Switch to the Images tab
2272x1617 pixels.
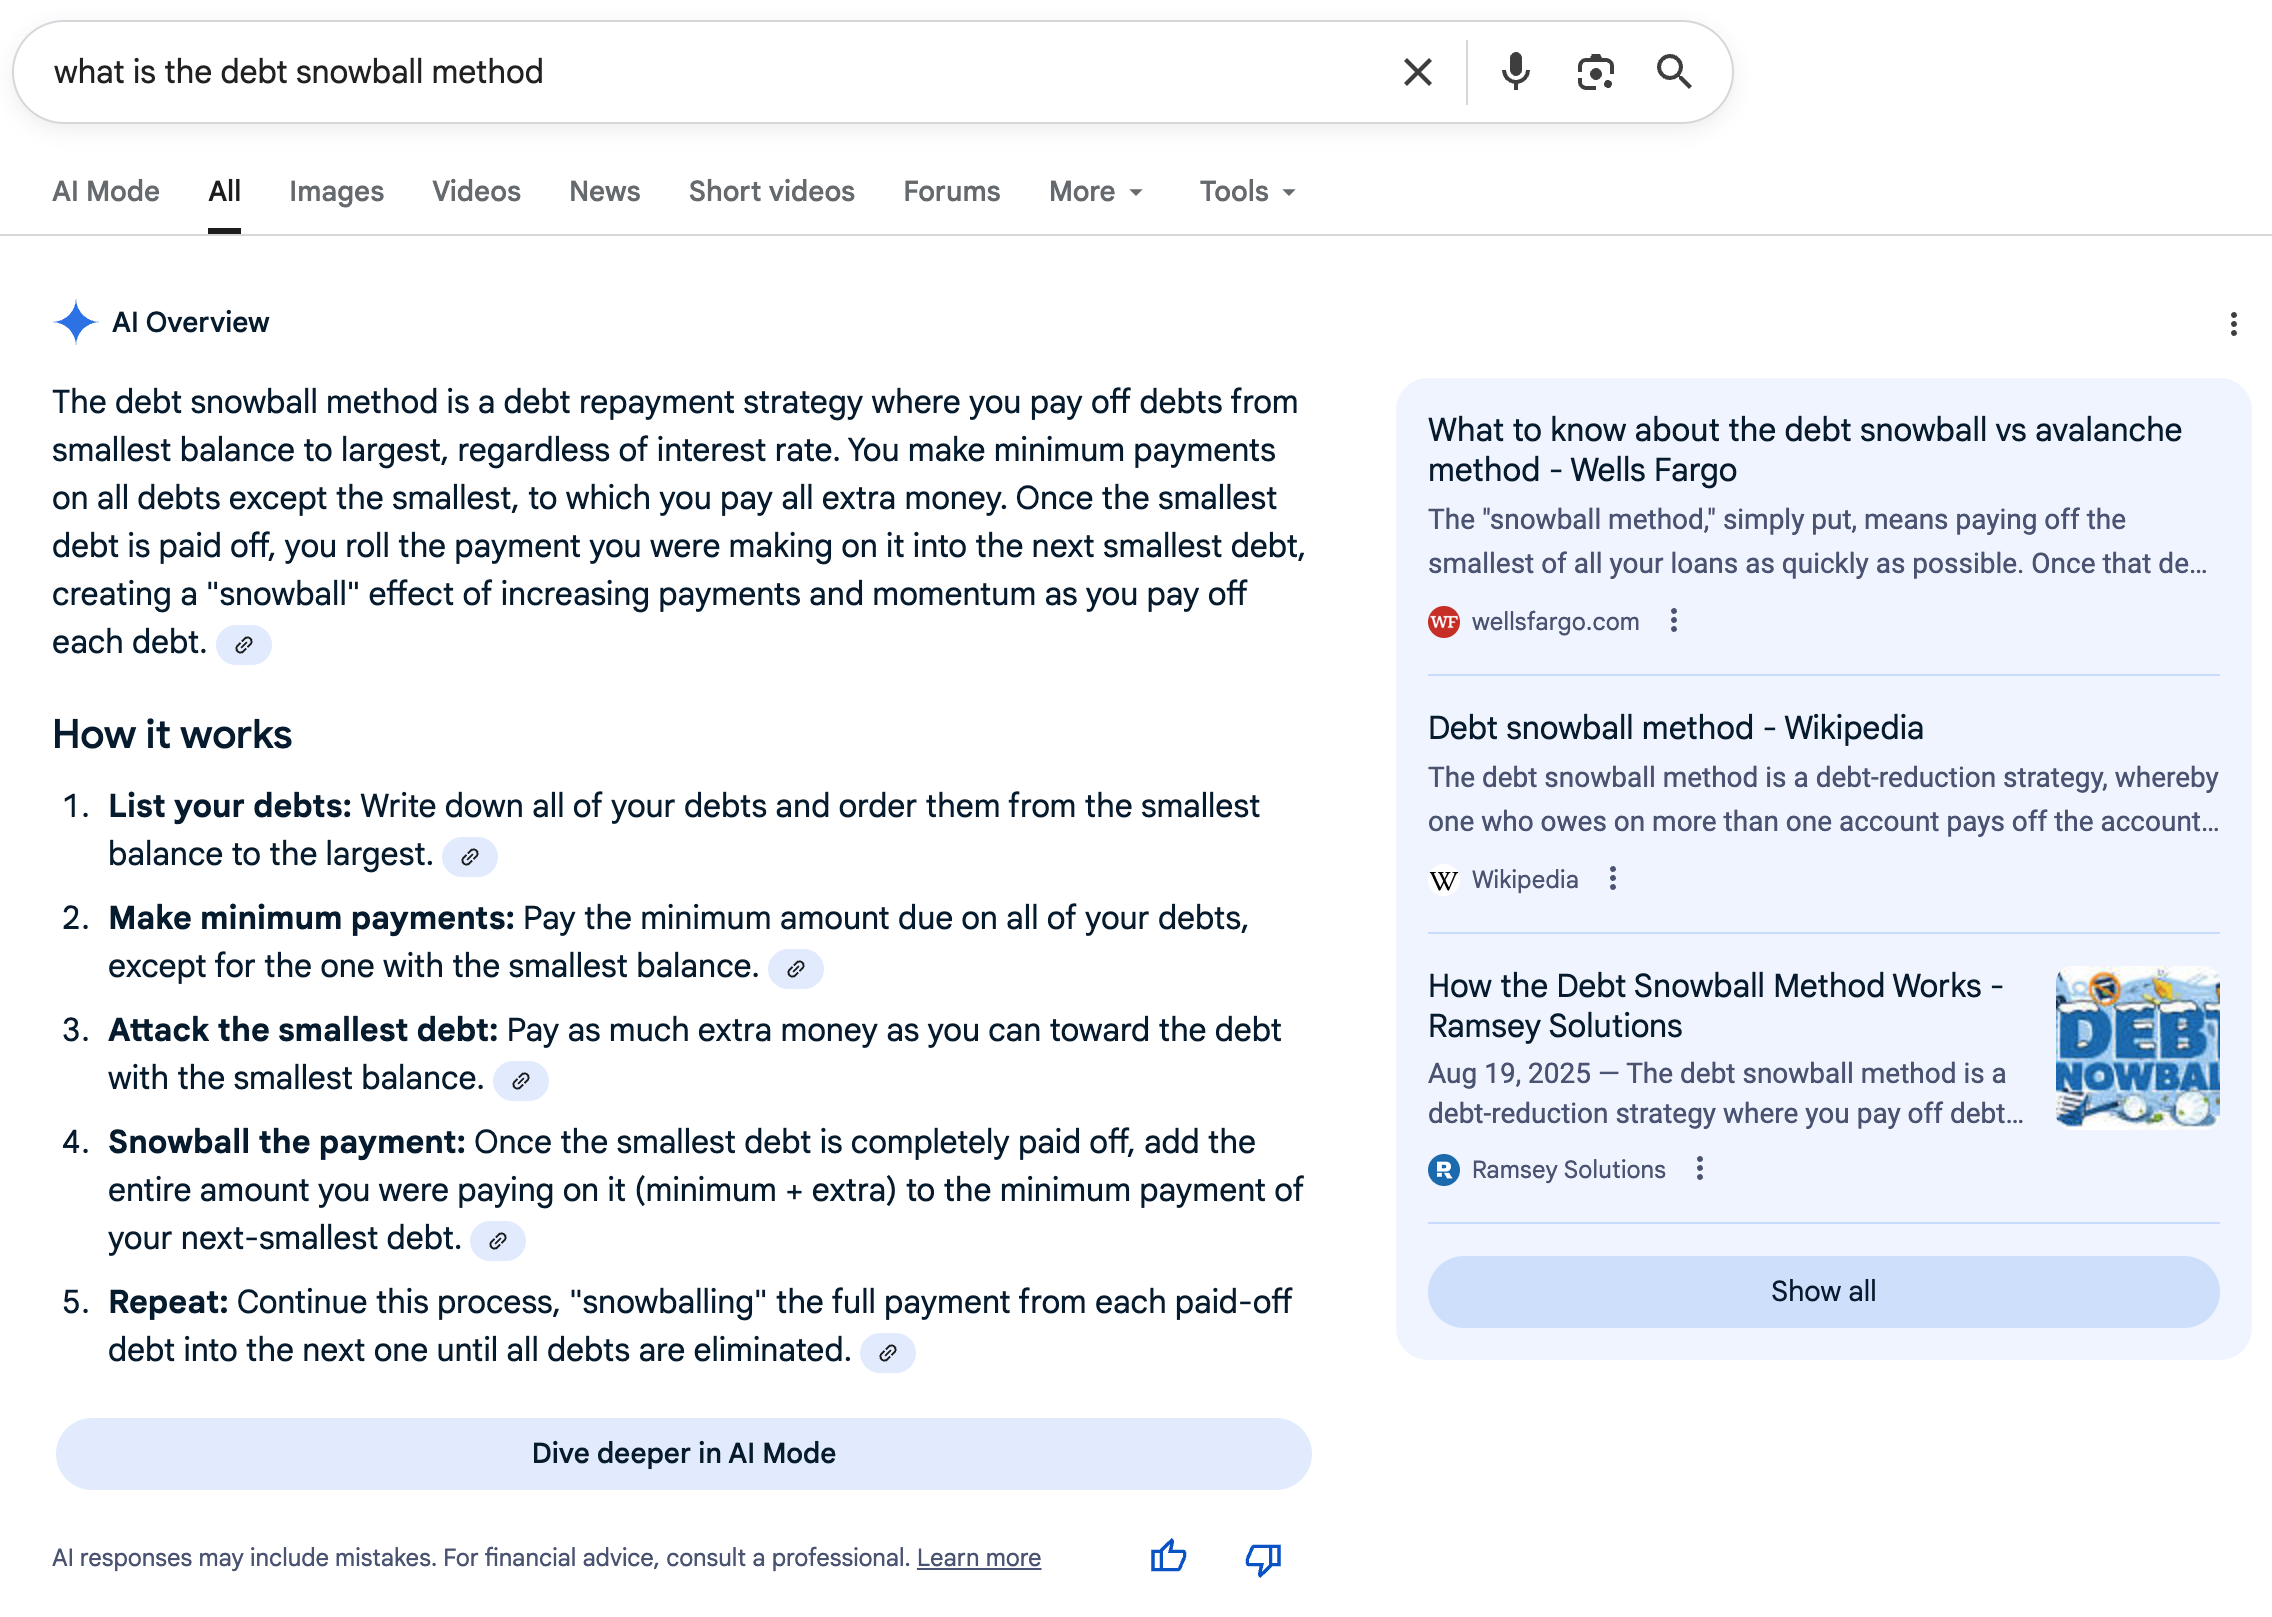pyautogui.click(x=336, y=191)
